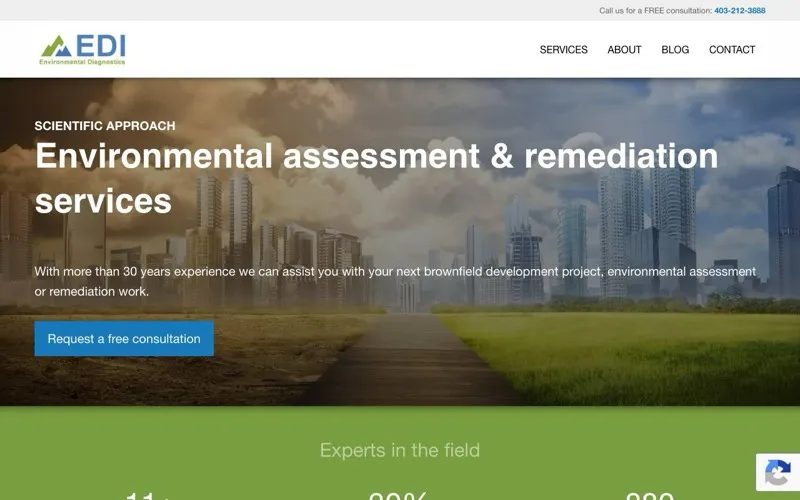This screenshot has height=500, width=800.
Task: Click the Experts in the field heading
Action: click(399, 450)
